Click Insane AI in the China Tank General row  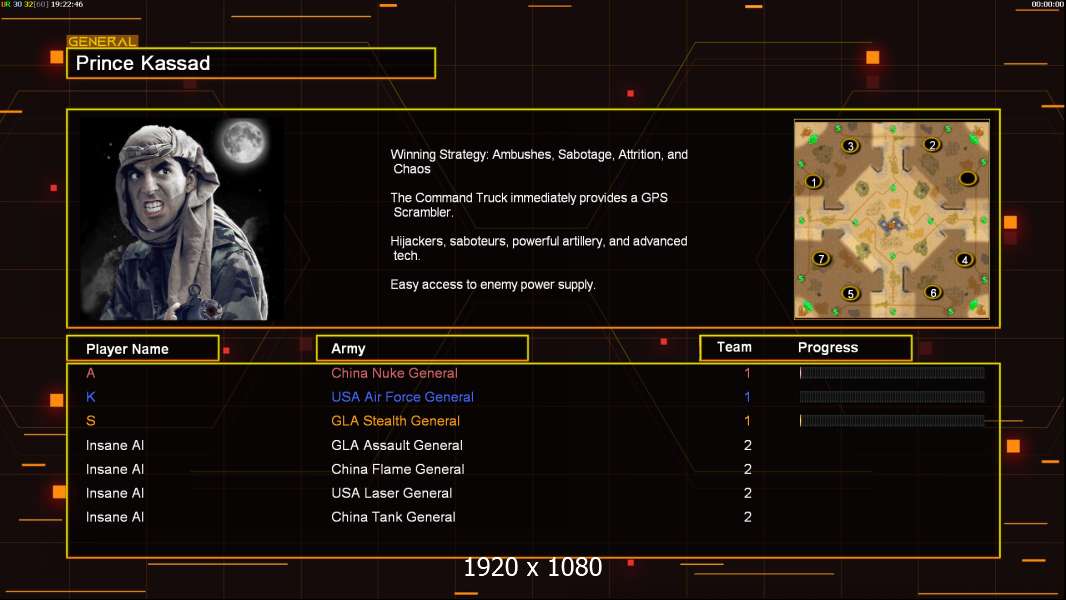tap(115, 516)
